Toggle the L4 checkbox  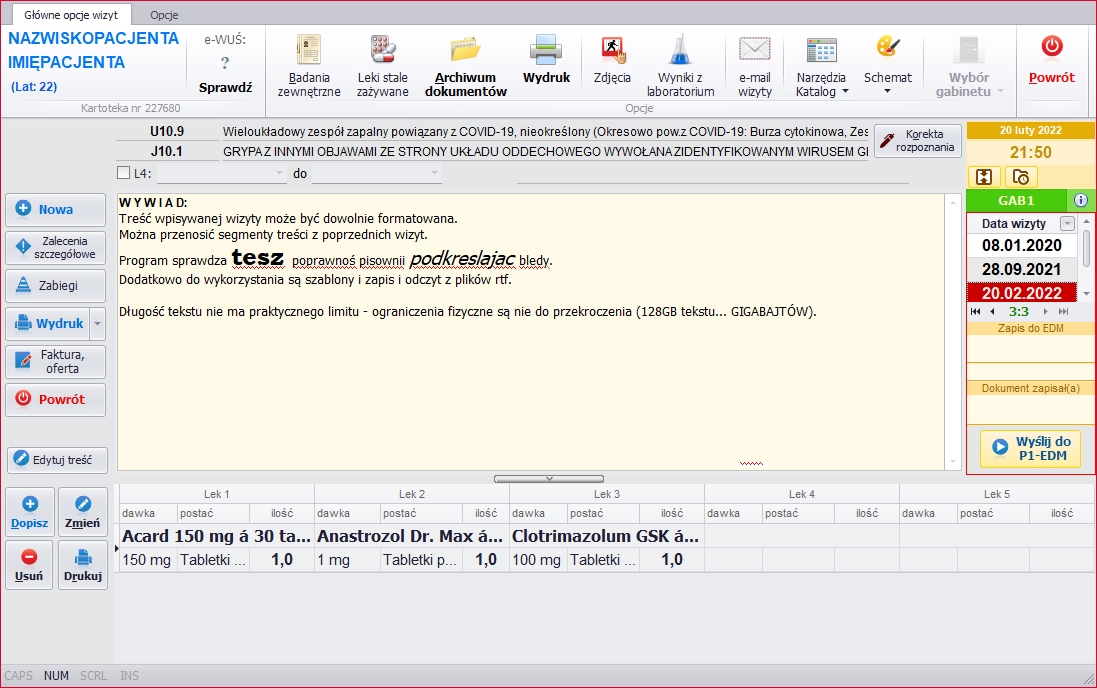click(124, 174)
